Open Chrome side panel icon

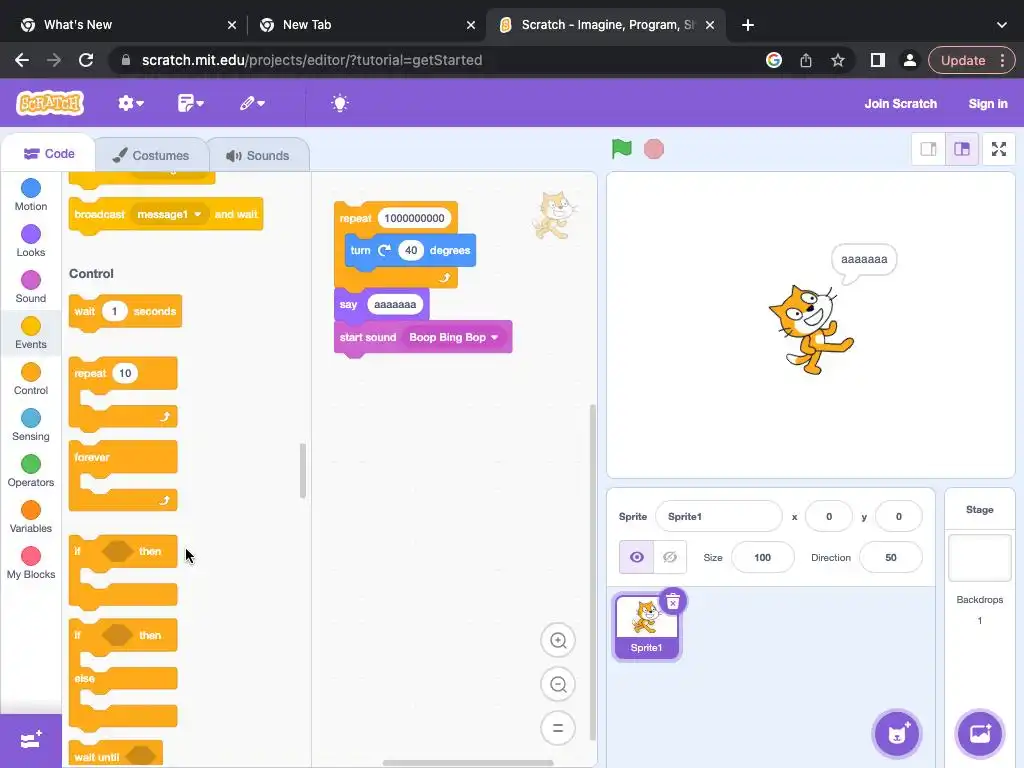tap(877, 60)
